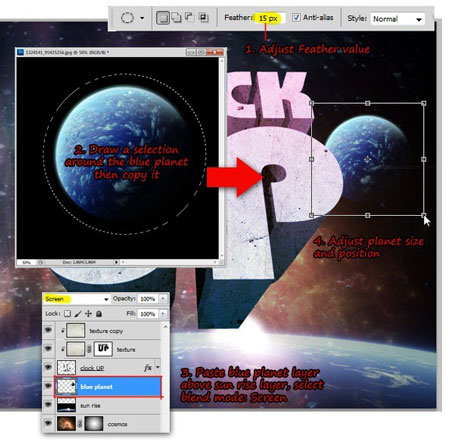This screenshot has width=450, height=446.
Task: Click the 50% zoom field in document window
Action: click(x=26, y=263)
